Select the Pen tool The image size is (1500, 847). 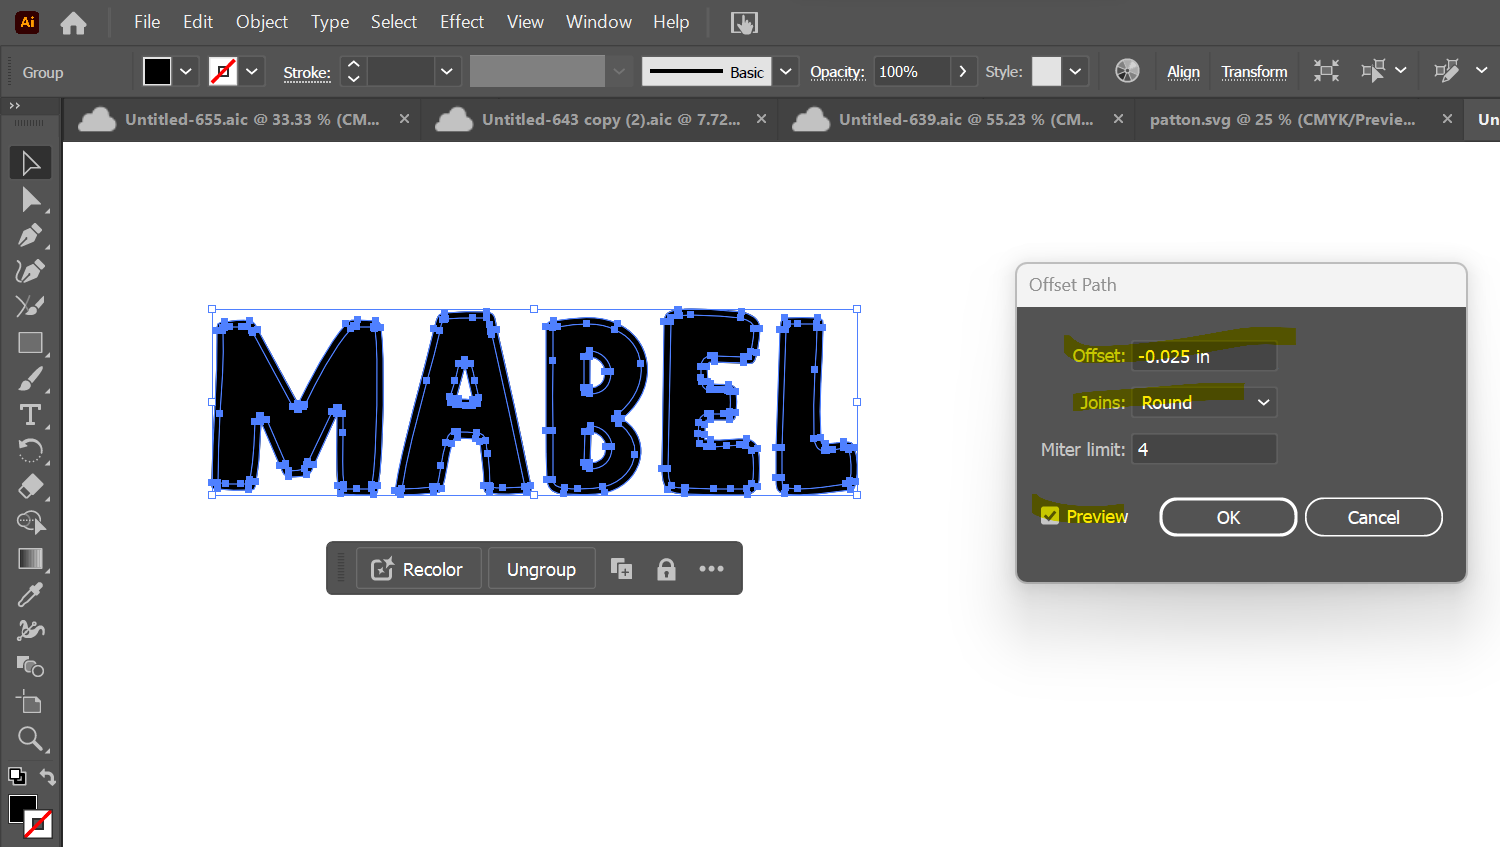pyautogui.click(x=29, y=235)
